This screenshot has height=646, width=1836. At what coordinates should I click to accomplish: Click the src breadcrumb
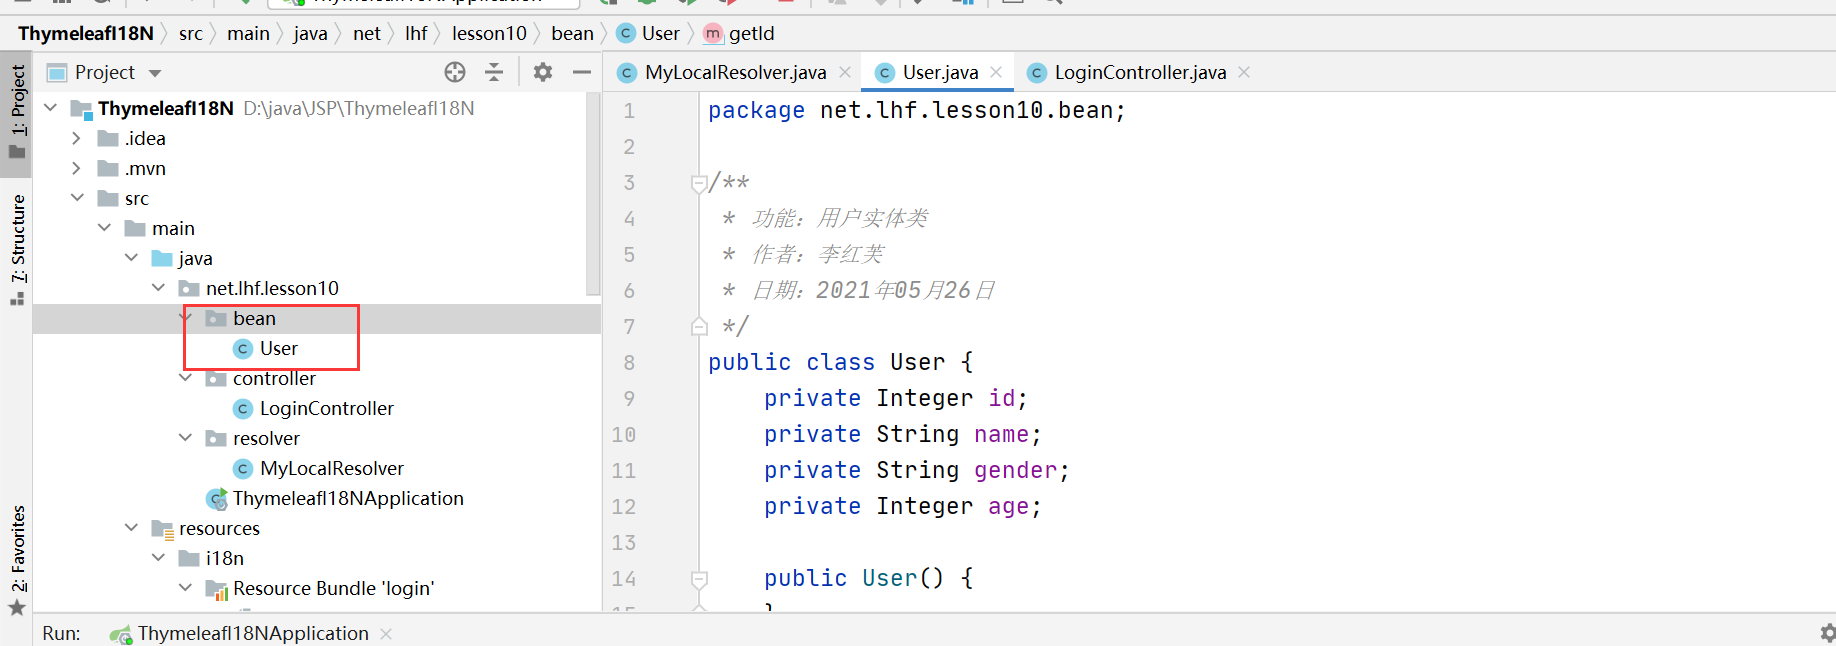(190, 33)
